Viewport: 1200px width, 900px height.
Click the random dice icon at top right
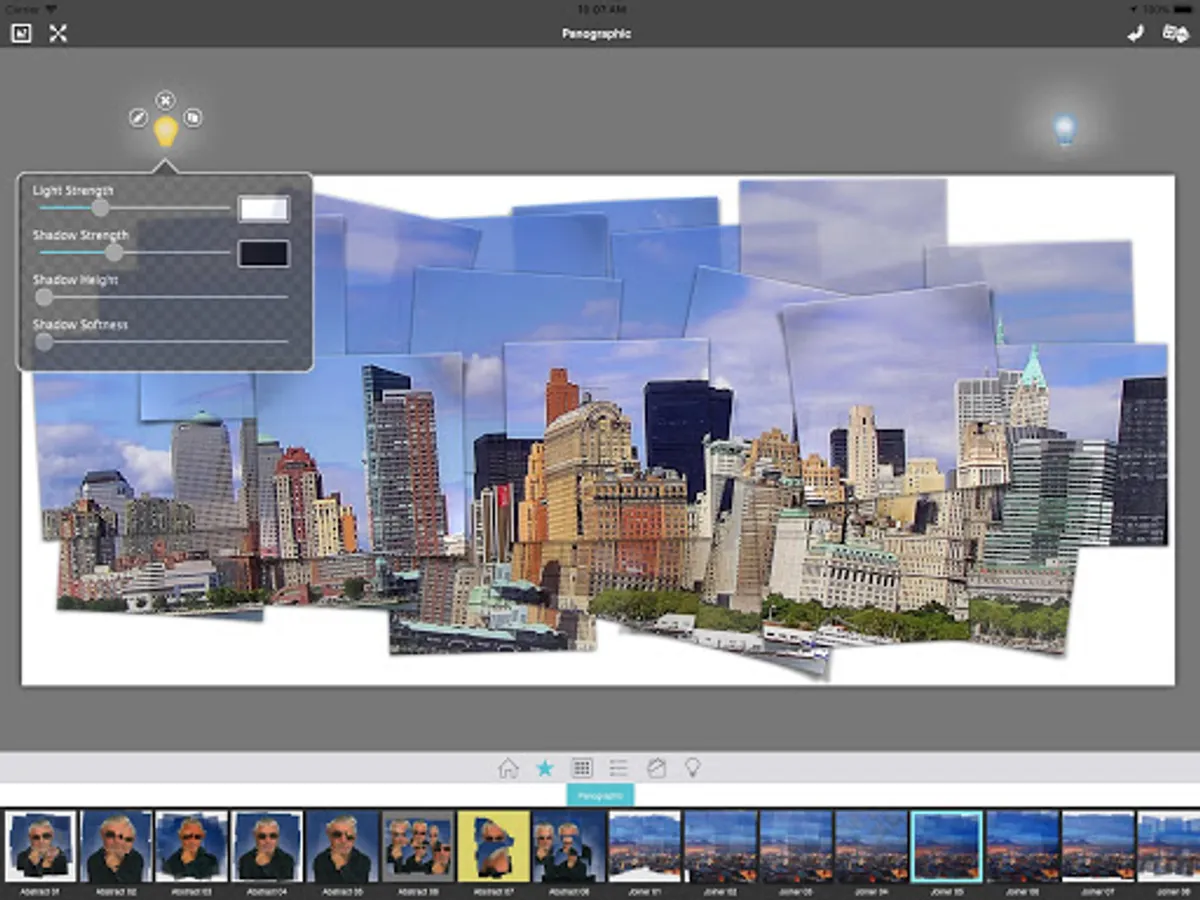pos(1174,33)
